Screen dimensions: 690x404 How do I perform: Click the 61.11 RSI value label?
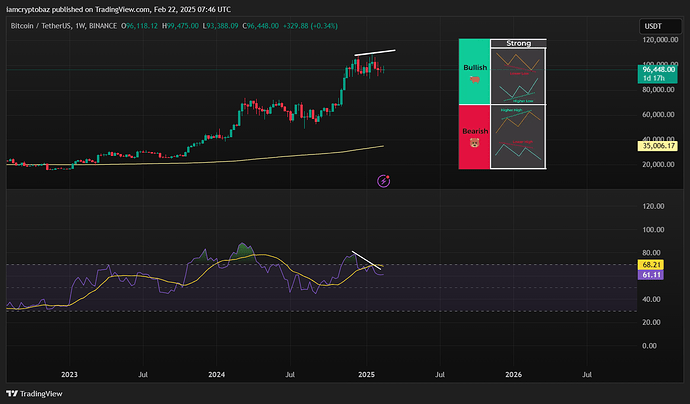coord(651,275)
